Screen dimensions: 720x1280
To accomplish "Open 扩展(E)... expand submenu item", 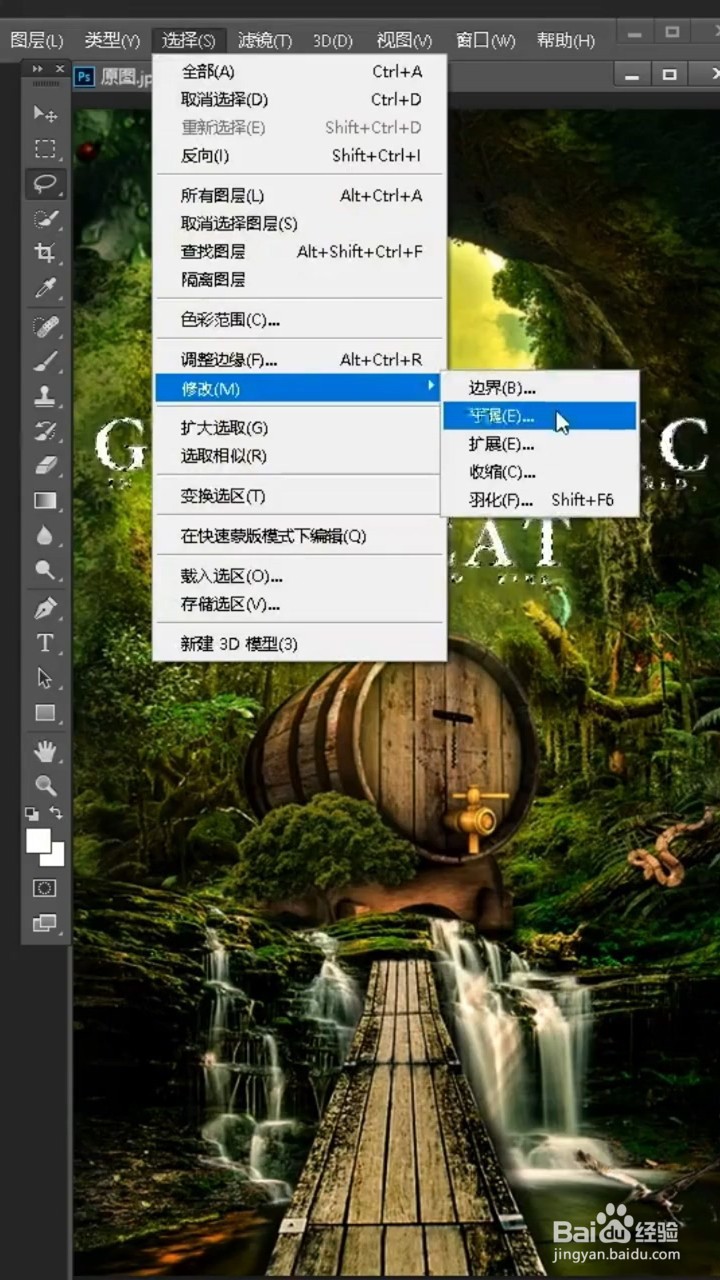I will [540, 444].
